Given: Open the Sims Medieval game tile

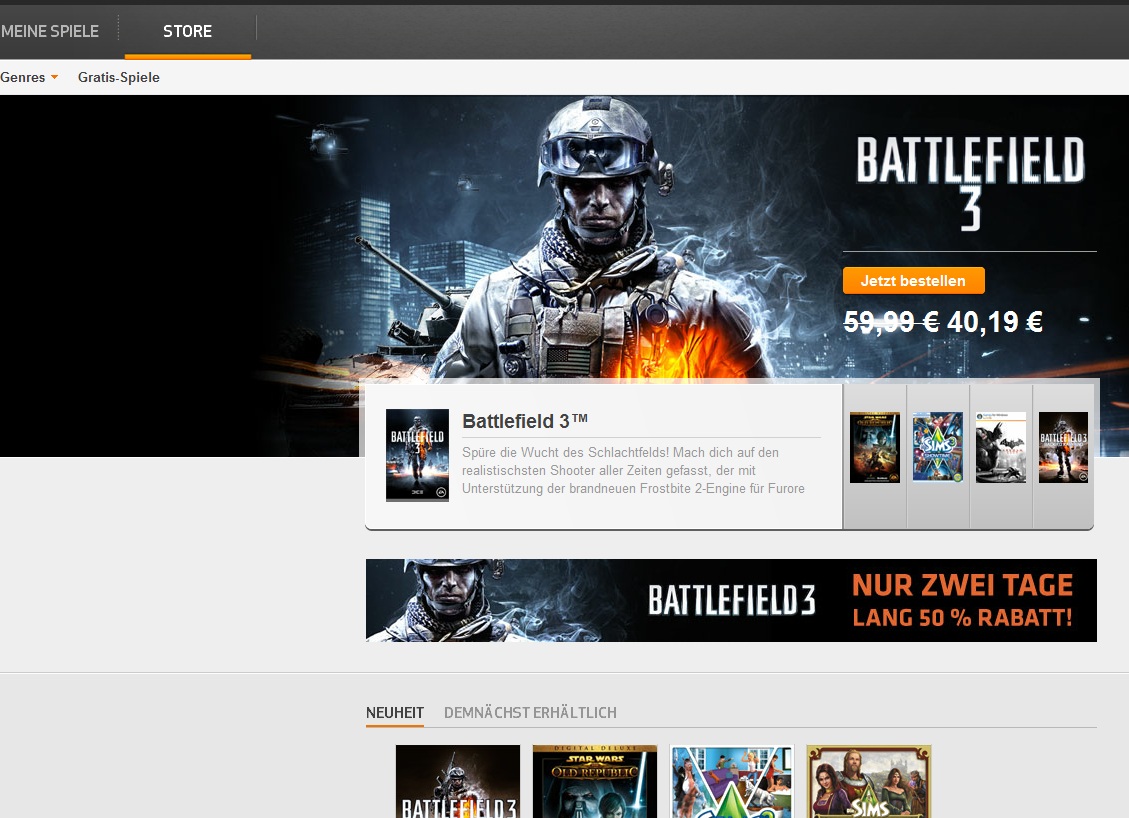Looking at the screenshot, I should [x=869, y=781].
